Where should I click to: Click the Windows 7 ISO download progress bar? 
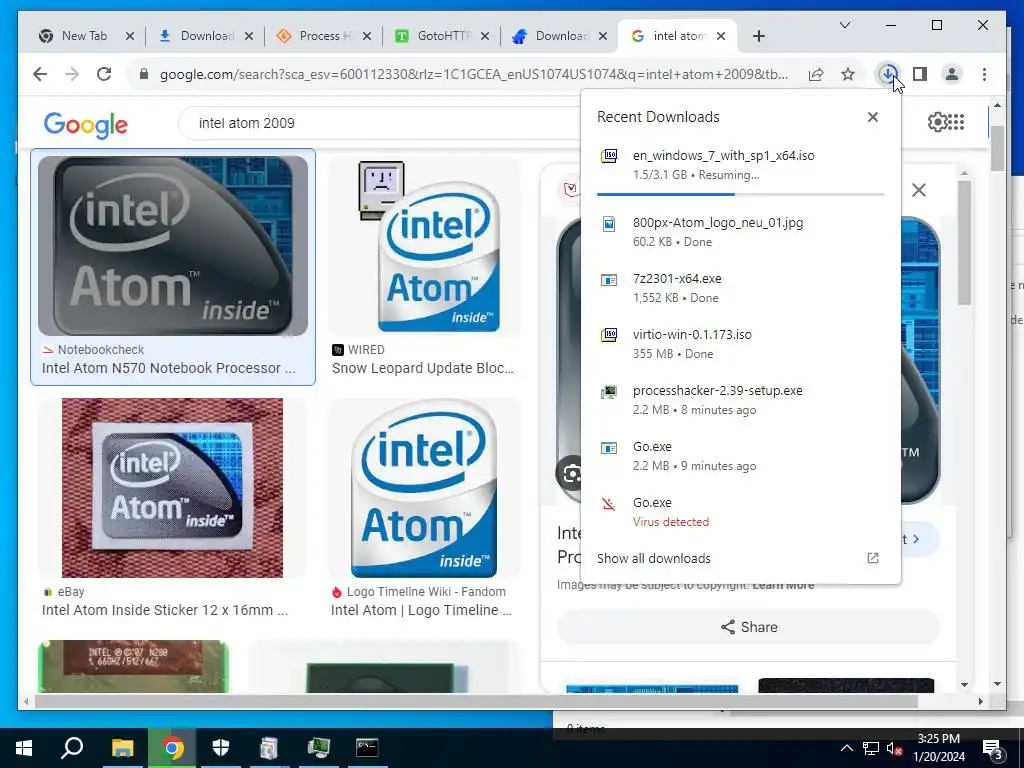(740, 194)
